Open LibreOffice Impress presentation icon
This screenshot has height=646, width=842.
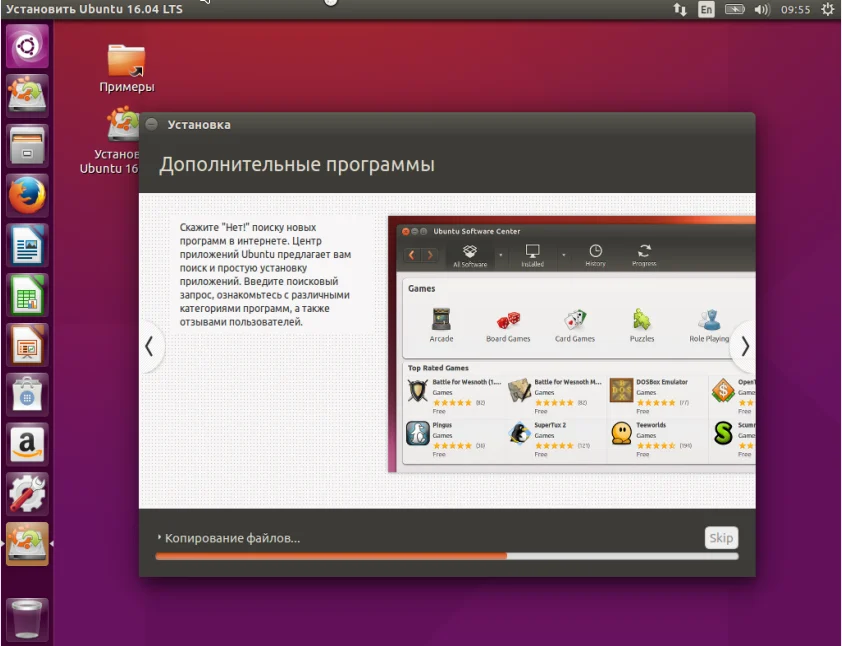point(27,345)
